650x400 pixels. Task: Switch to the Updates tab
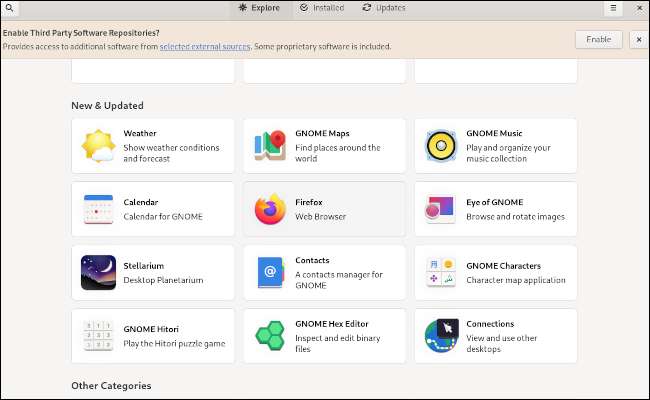coord(384,8)
